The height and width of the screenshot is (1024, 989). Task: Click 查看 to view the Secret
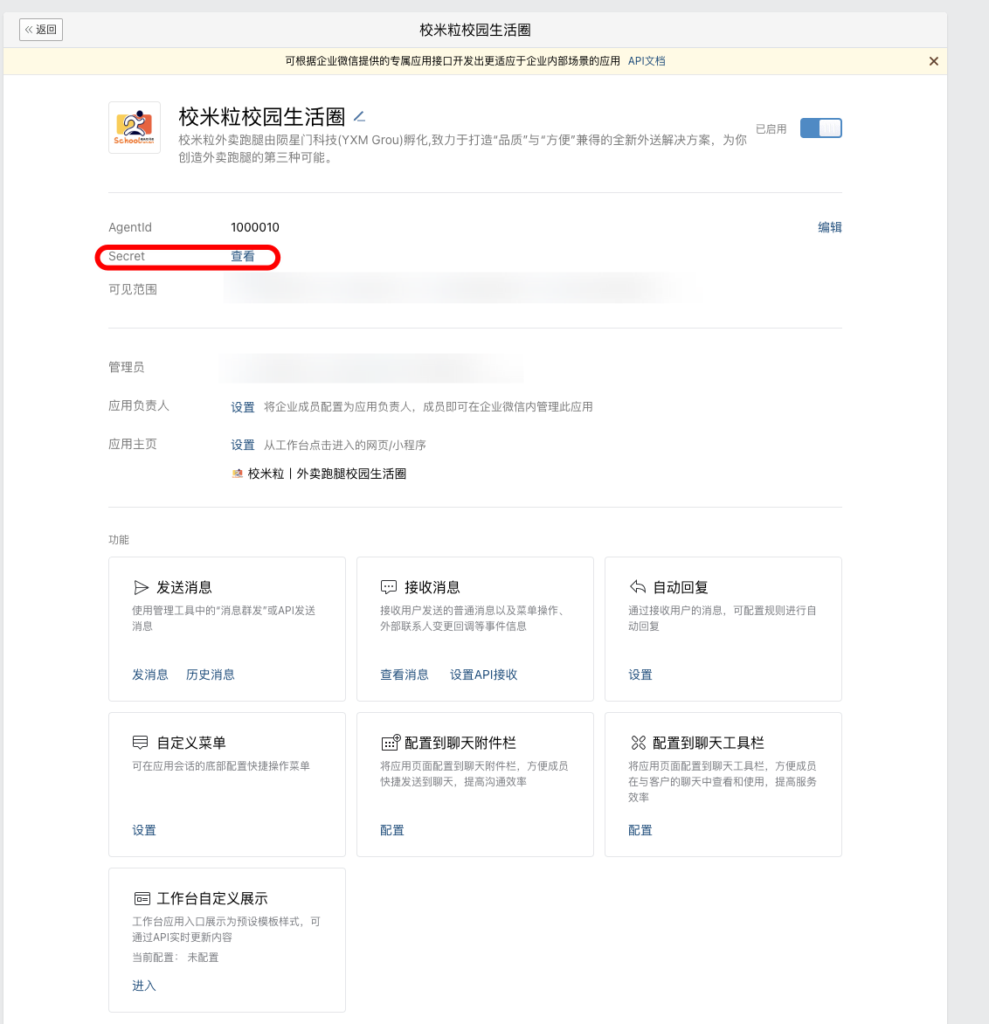click(x=242, y=257)
